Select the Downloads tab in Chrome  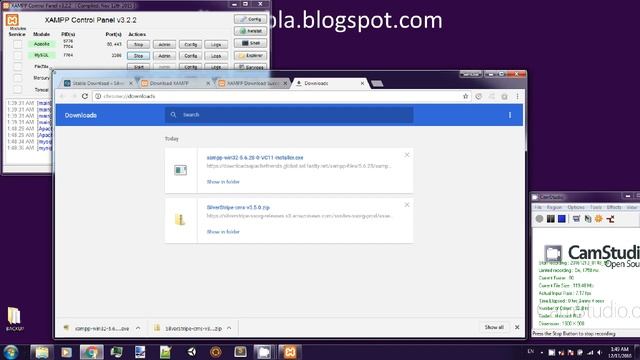[x=329, y=83]
